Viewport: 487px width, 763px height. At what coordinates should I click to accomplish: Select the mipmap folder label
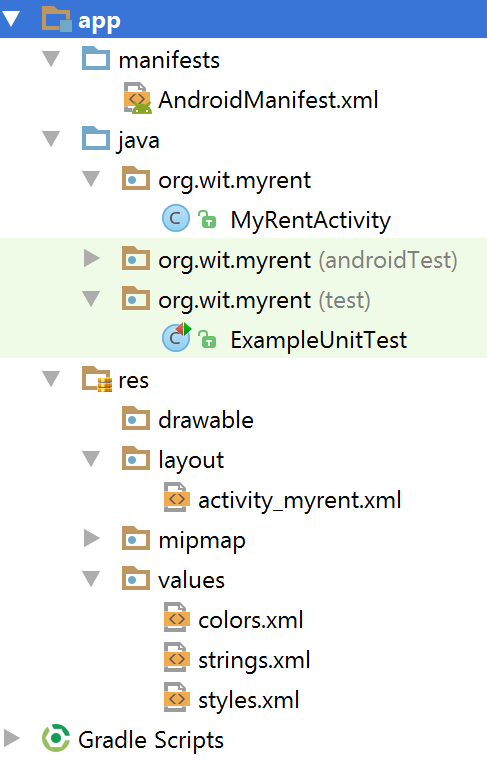(202, 541)
